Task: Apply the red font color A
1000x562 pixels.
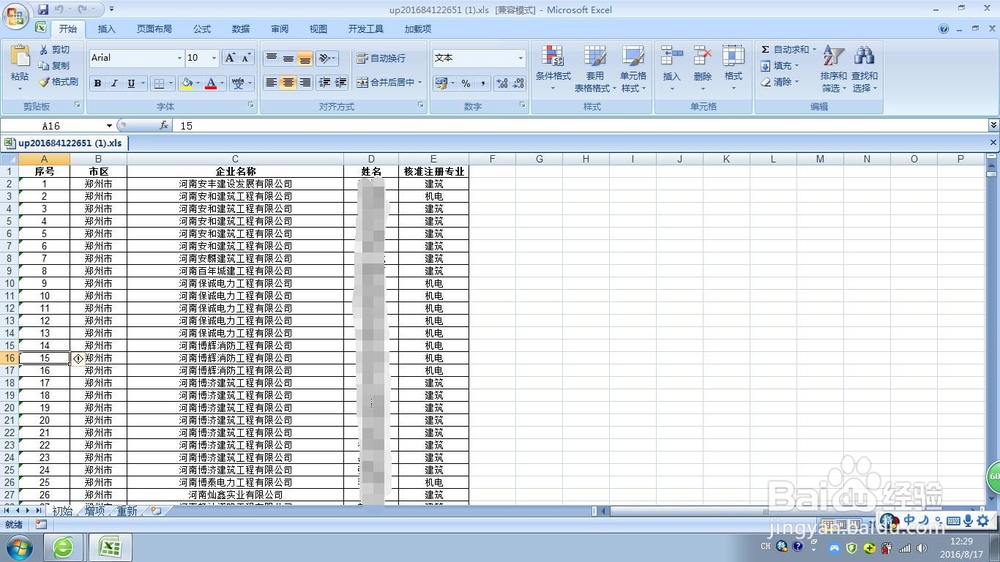Action: tap(210, 83)
